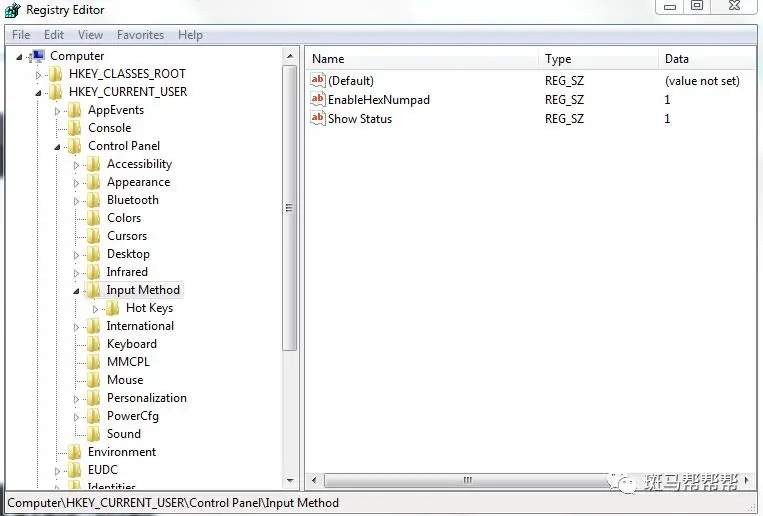Click the Keyboard folder icon
This screenshot has width=763, height=516.
pyautogui.click(x=94, y=344)
